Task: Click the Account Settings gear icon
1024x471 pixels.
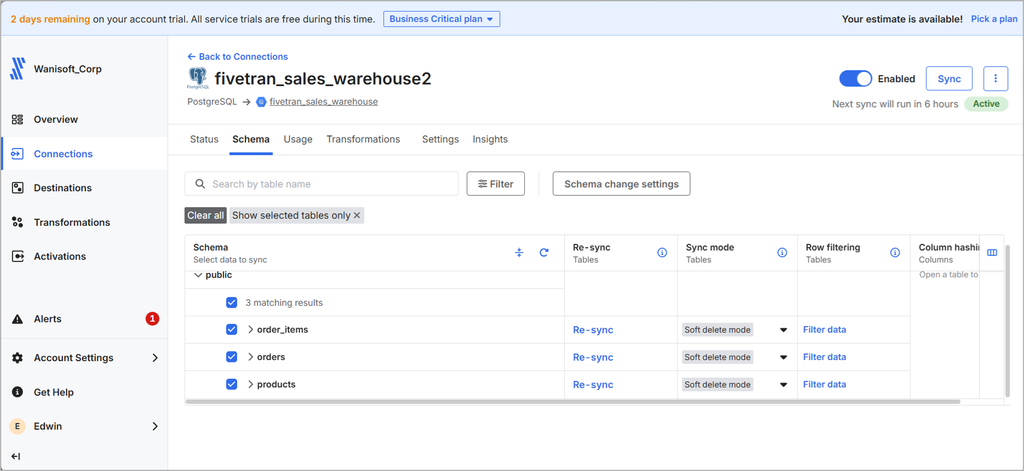Action: 18,358
